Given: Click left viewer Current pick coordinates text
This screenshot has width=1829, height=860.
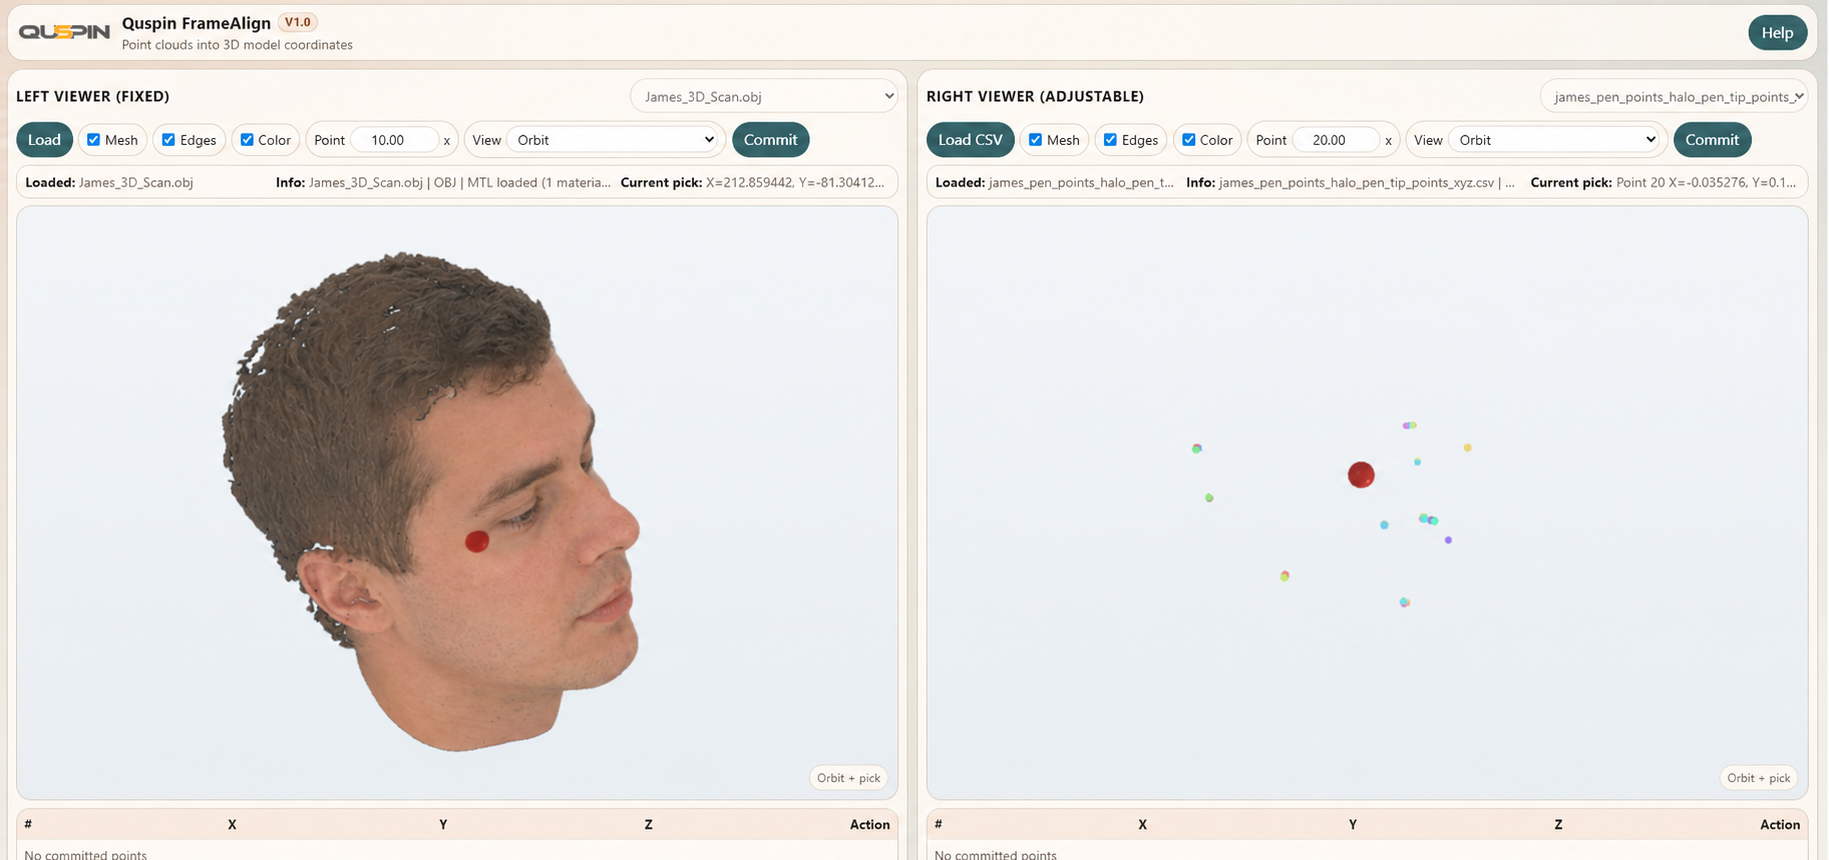Looking at the screenshot, I should point(753,183).
